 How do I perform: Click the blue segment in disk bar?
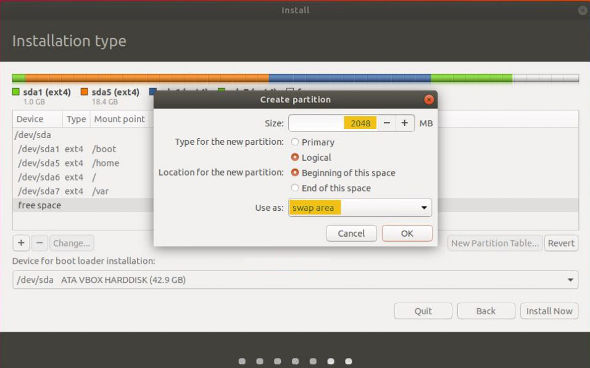[x=350, y=78]
